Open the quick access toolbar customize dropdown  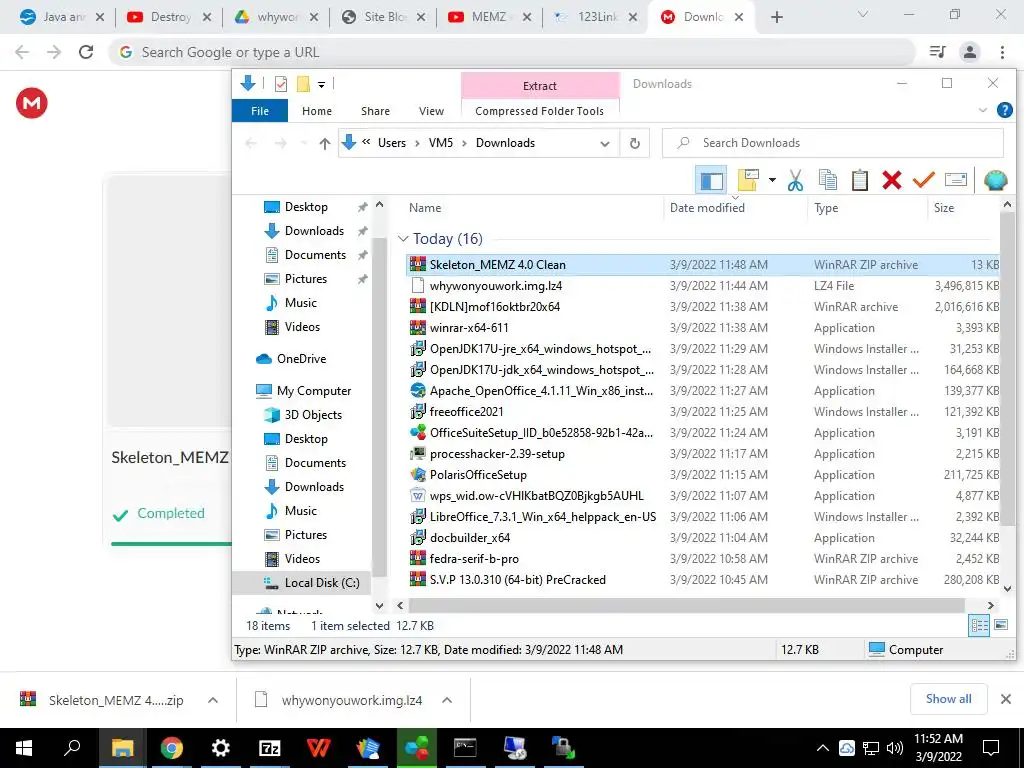[x=321, y=84]
